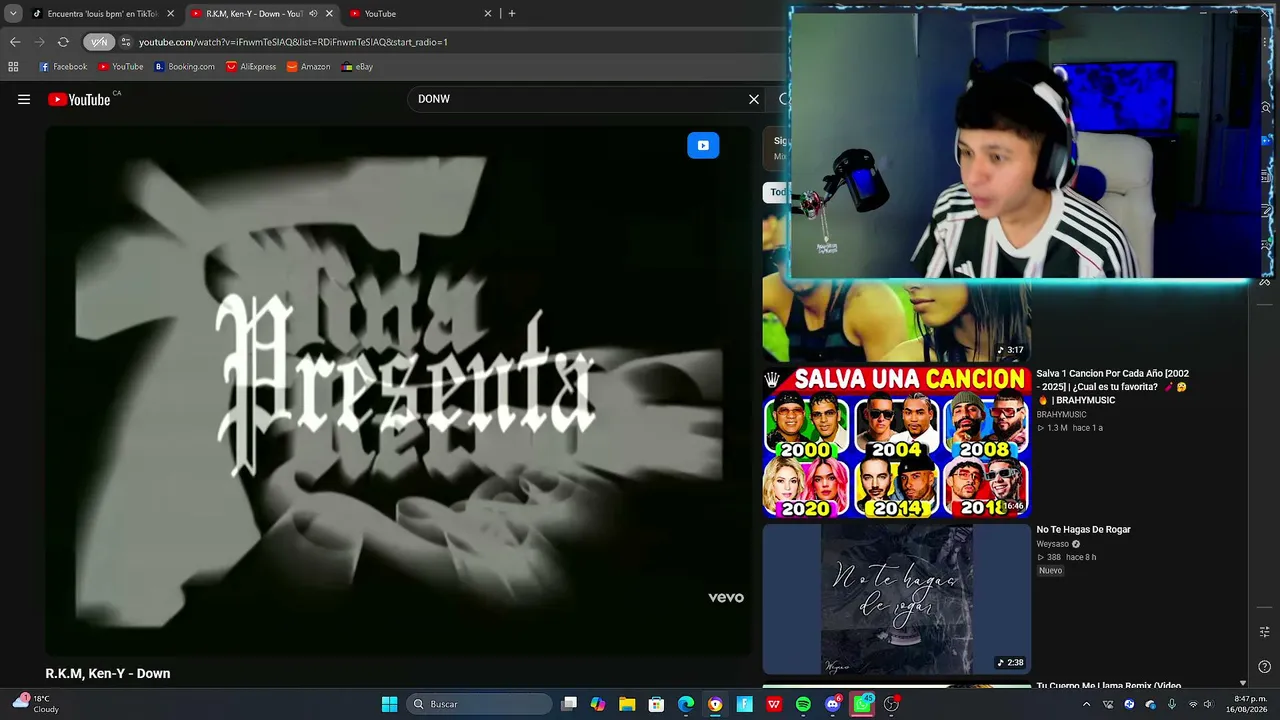Open Spotify from the taskbar
Image resolution: width=1280 pixels, height=720 pixels.
click(803, 704)
